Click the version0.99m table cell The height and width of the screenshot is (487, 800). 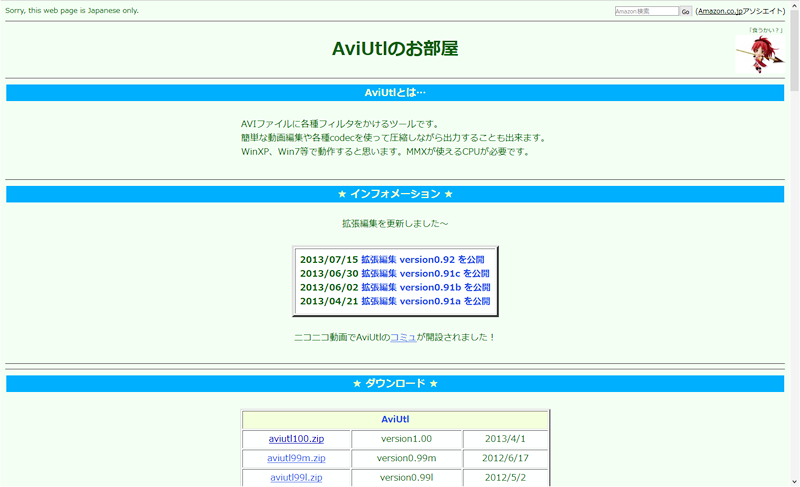407,458
